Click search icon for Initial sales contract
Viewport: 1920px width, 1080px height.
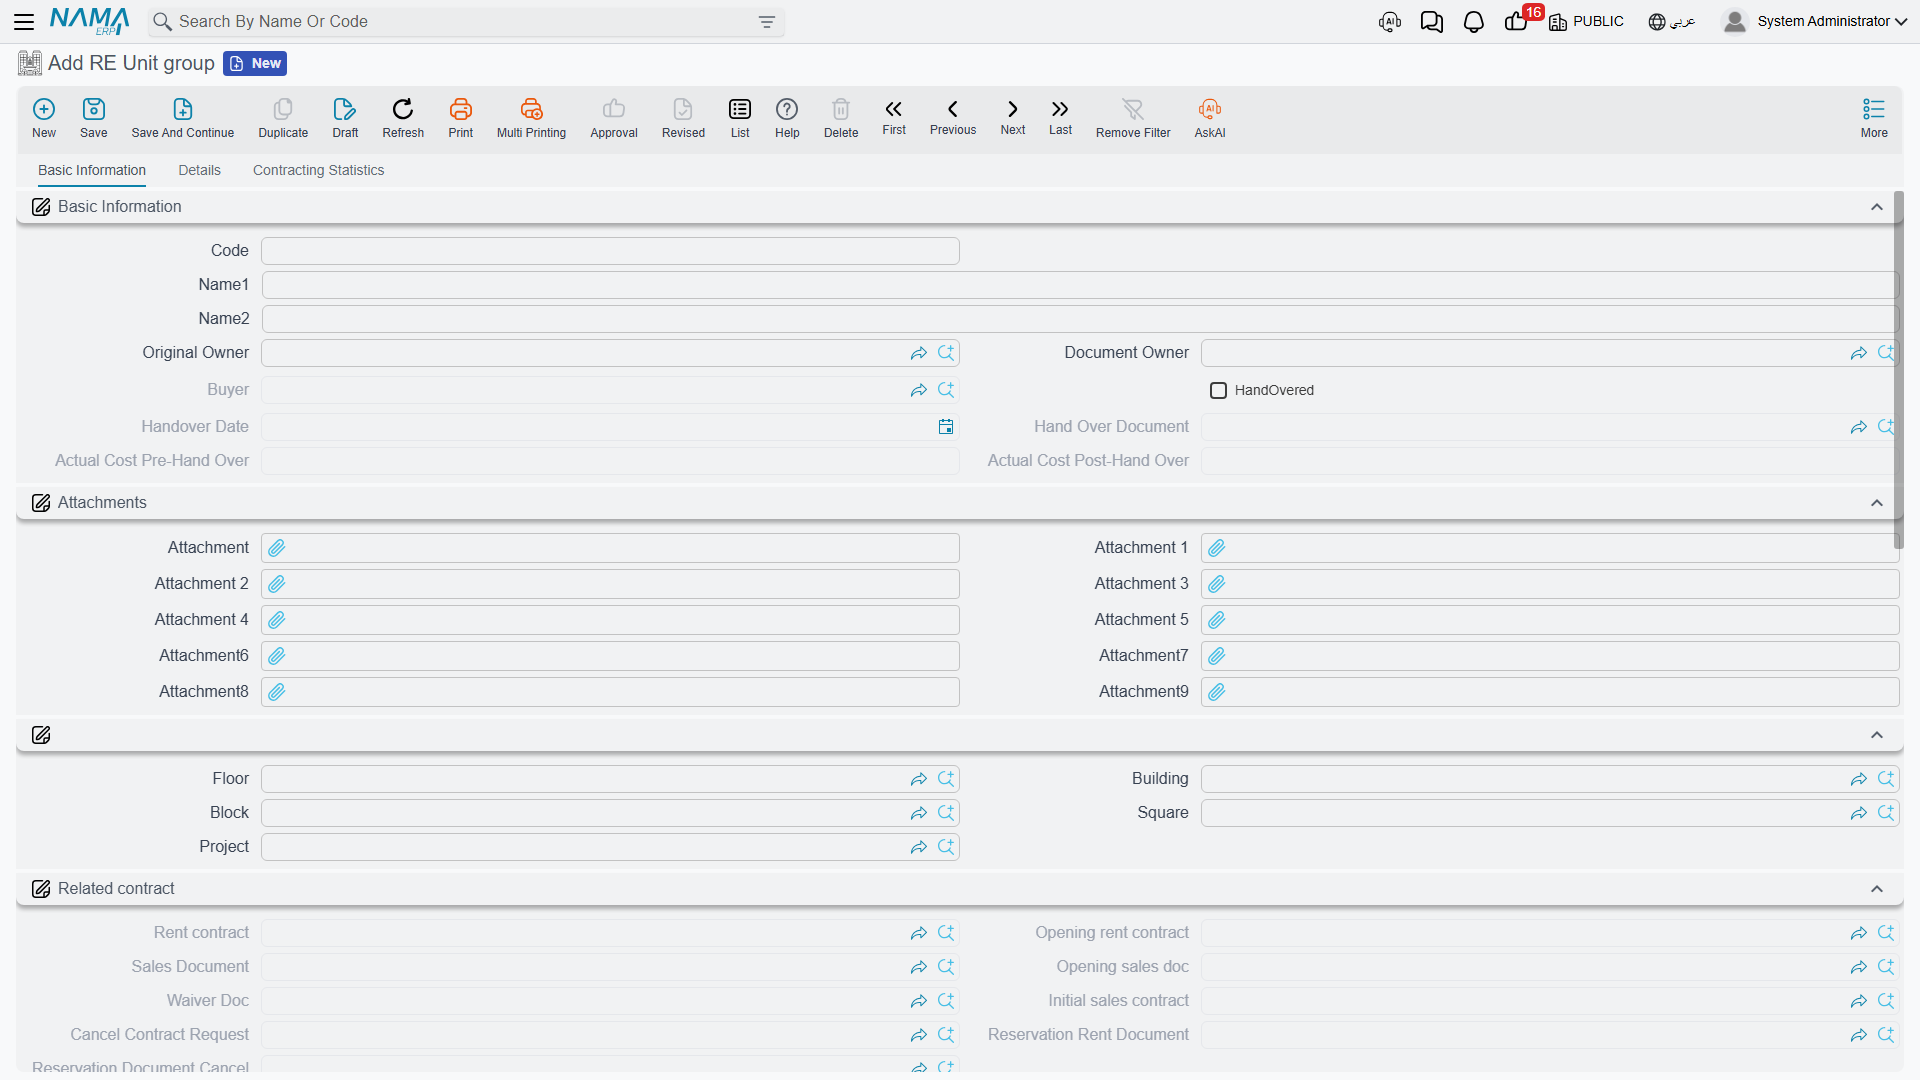[1886, 1001]
